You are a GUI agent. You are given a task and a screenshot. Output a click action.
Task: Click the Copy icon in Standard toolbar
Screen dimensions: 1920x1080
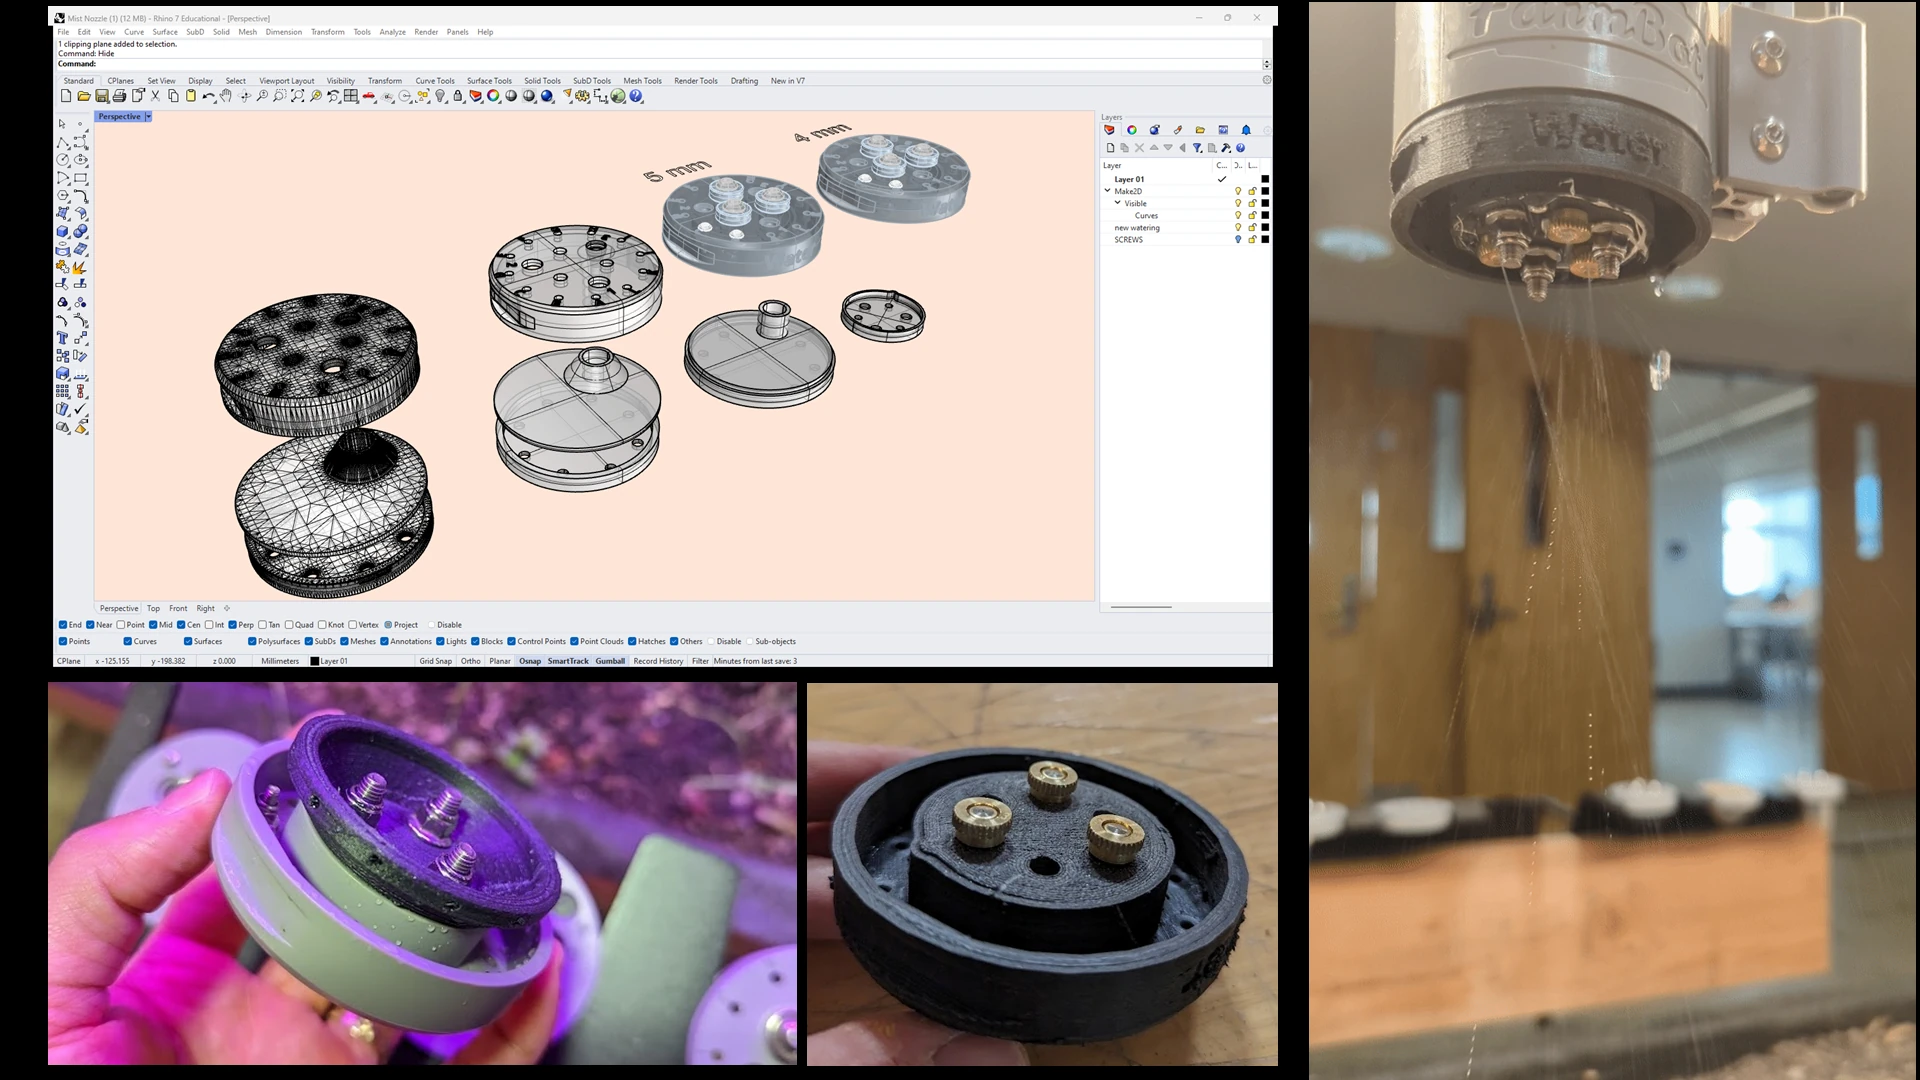[173, 96]
